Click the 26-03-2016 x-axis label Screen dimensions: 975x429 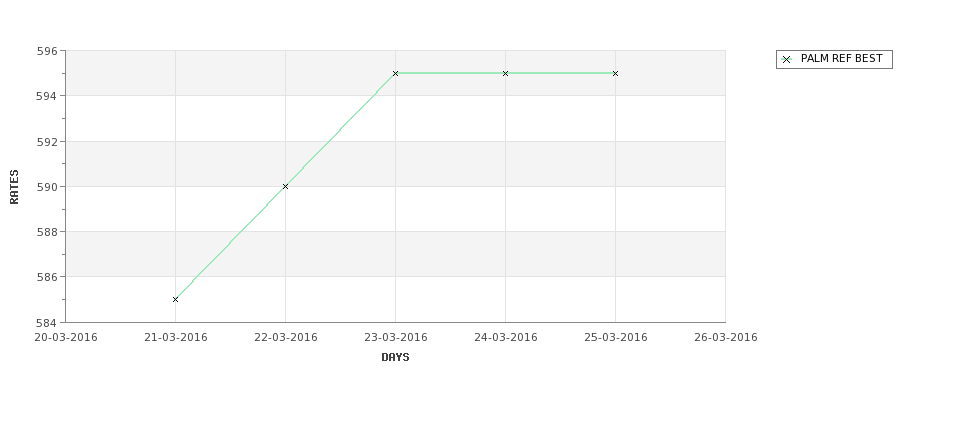(726, 338)
